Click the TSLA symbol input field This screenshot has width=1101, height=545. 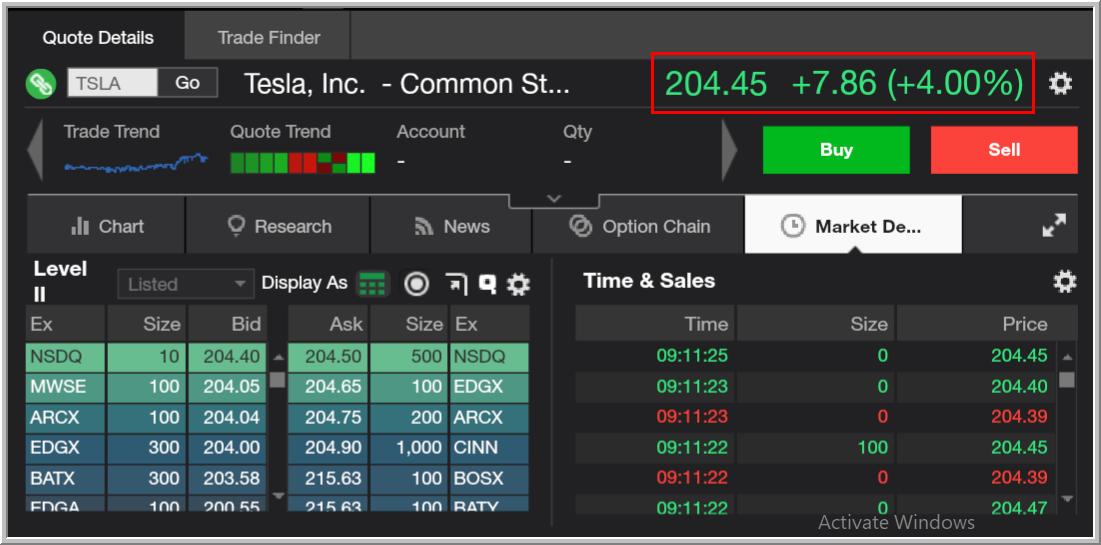coord(112,83)
